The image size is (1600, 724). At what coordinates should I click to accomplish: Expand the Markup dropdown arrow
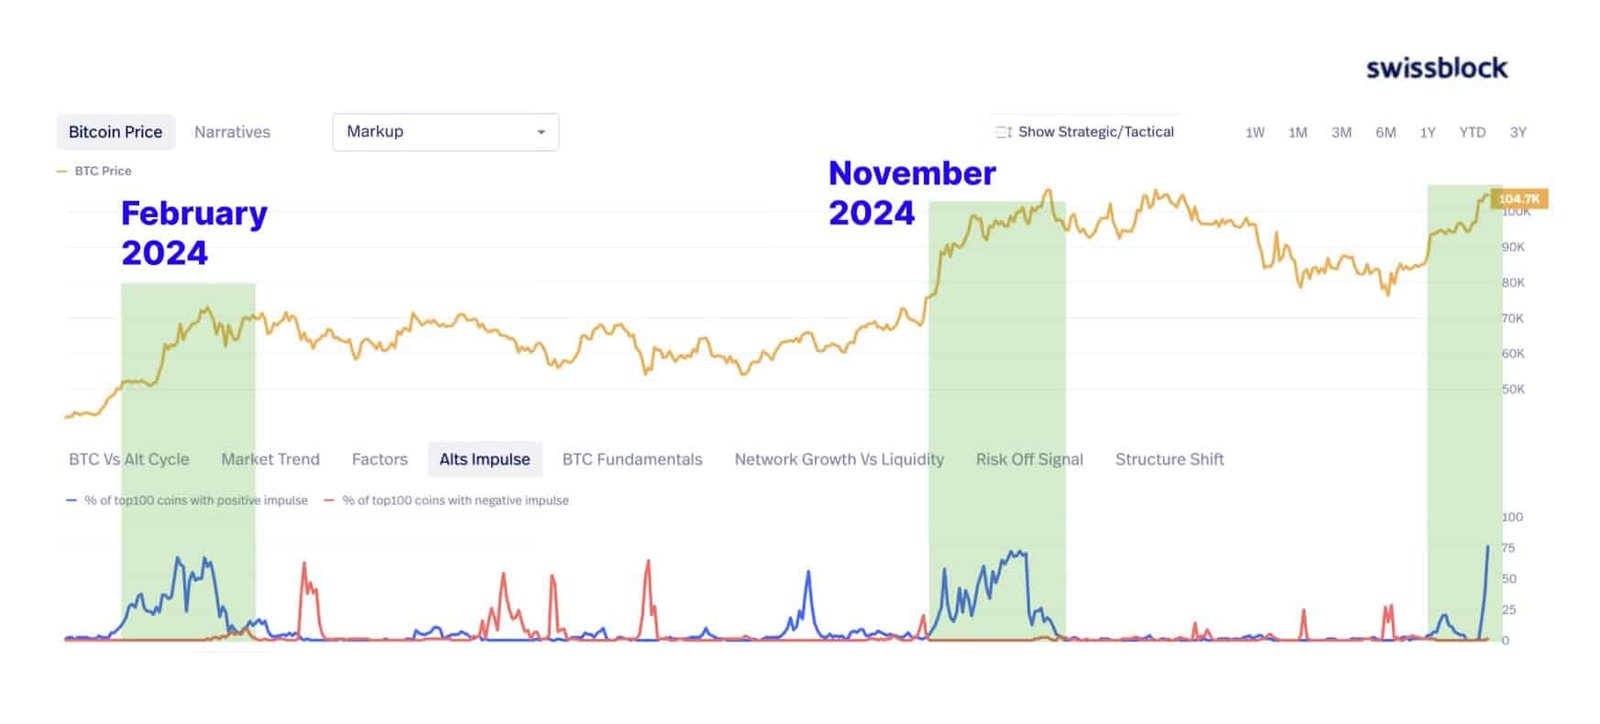(541, 132)
